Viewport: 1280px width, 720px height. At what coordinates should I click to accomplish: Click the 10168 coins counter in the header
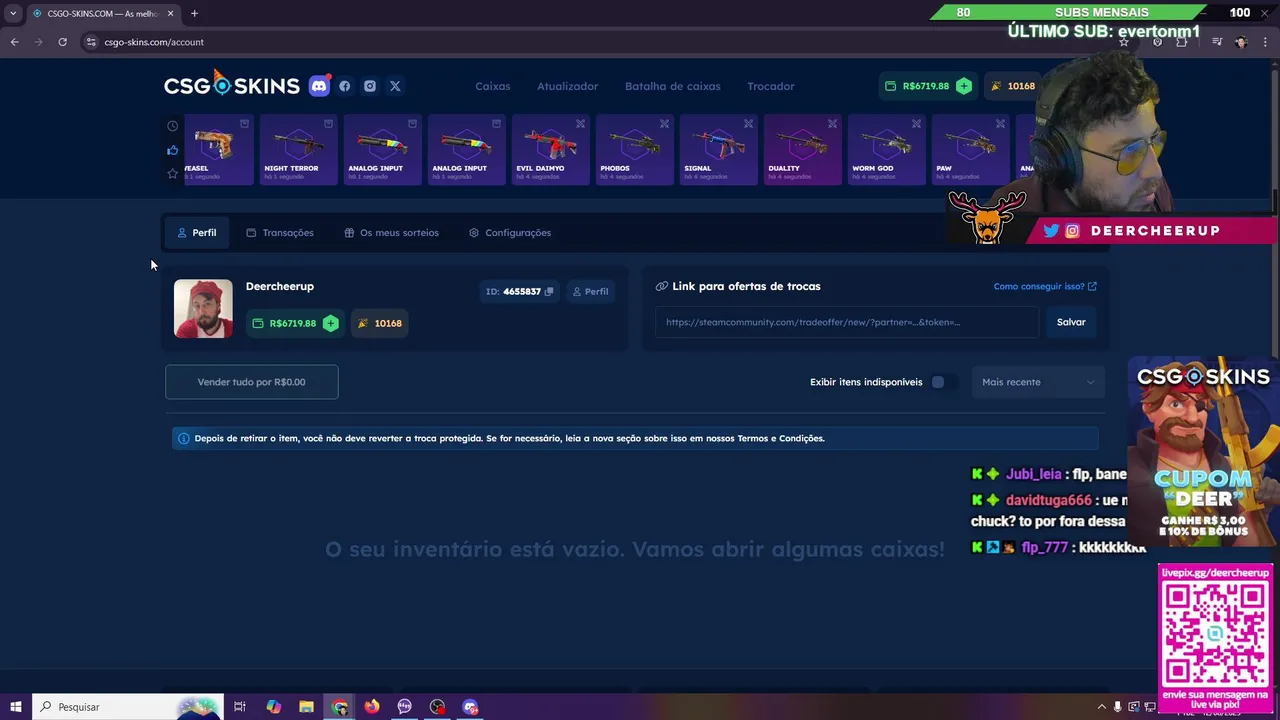tap(1013, 86)
